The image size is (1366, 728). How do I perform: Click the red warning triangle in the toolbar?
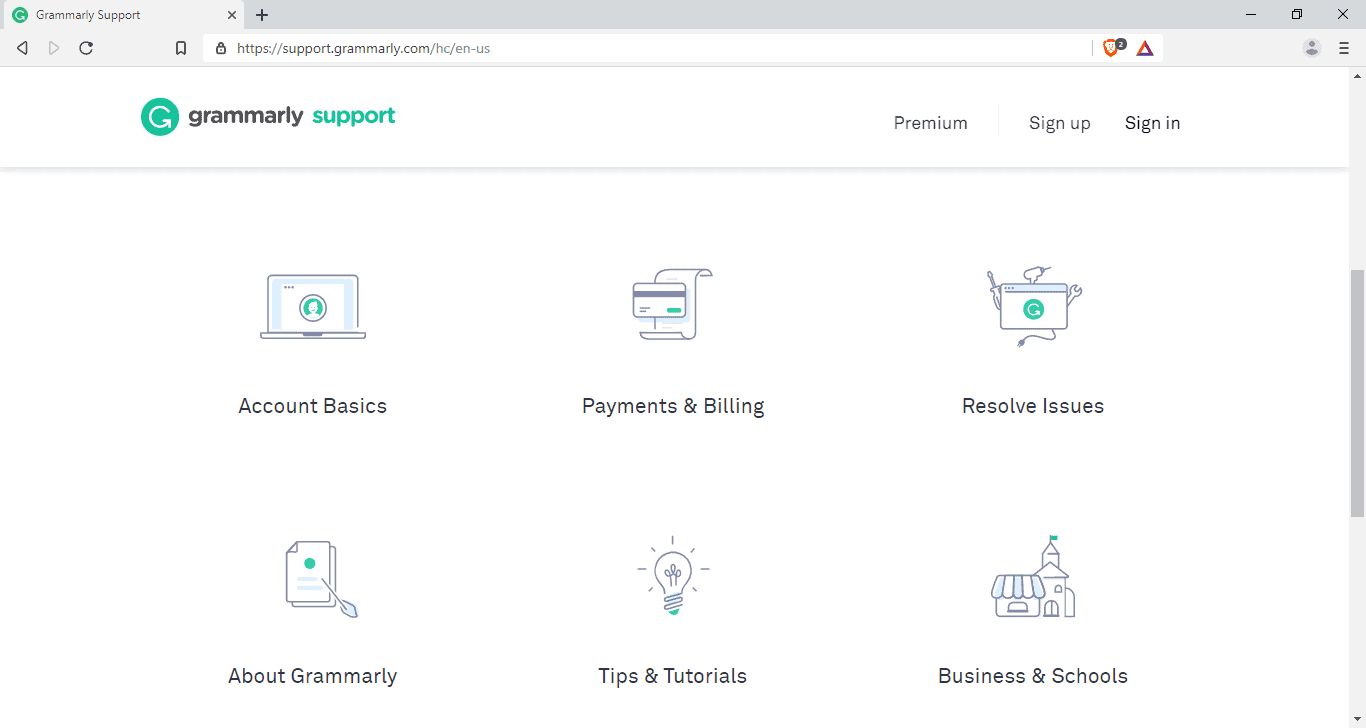1144,47
